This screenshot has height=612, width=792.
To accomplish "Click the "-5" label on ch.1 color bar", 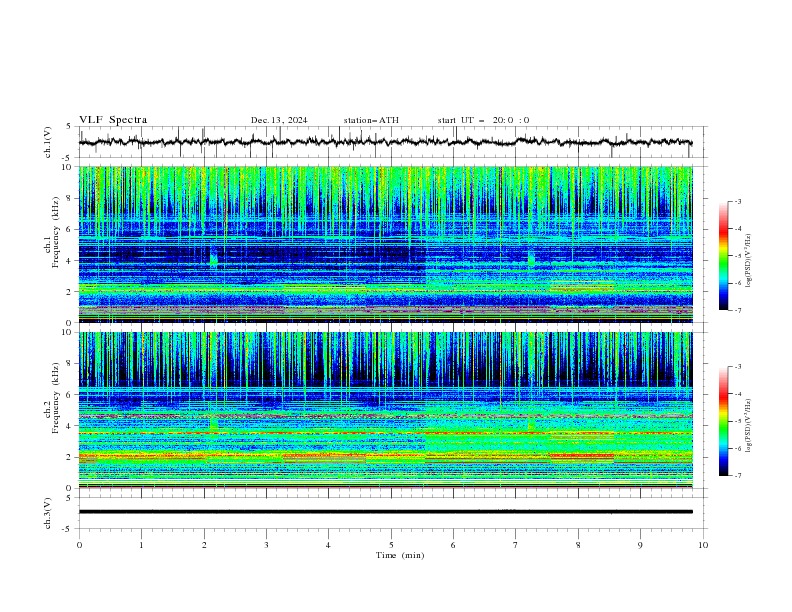I will (737, 256).
